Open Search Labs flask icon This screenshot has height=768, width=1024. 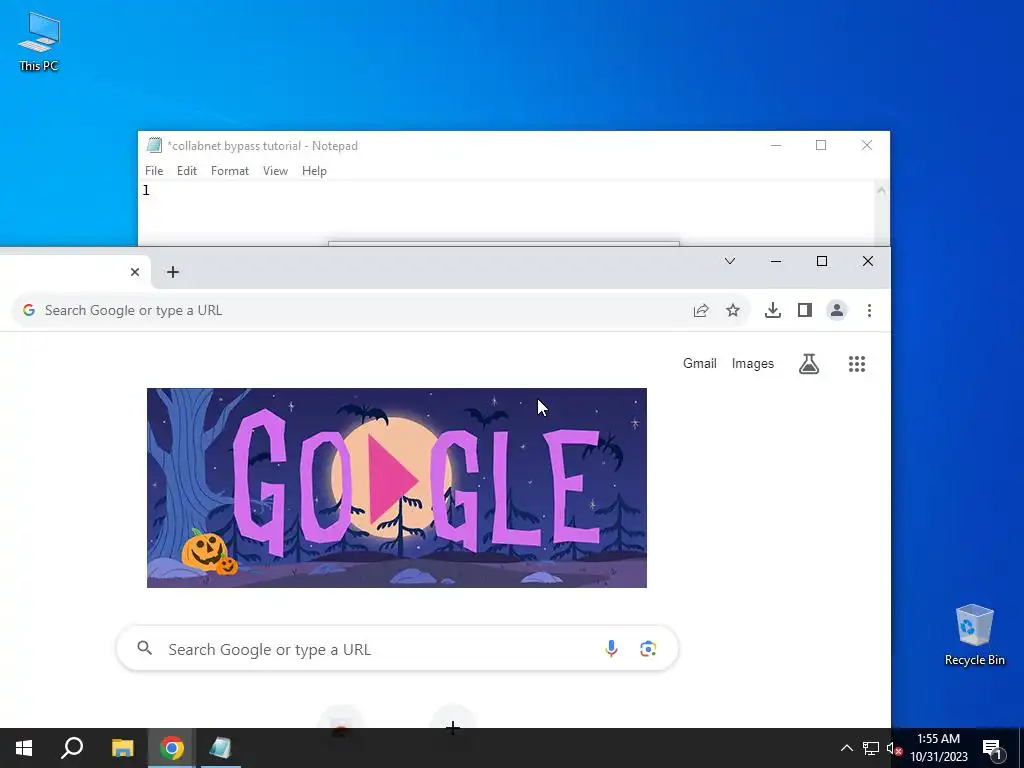tap(808, 364)
